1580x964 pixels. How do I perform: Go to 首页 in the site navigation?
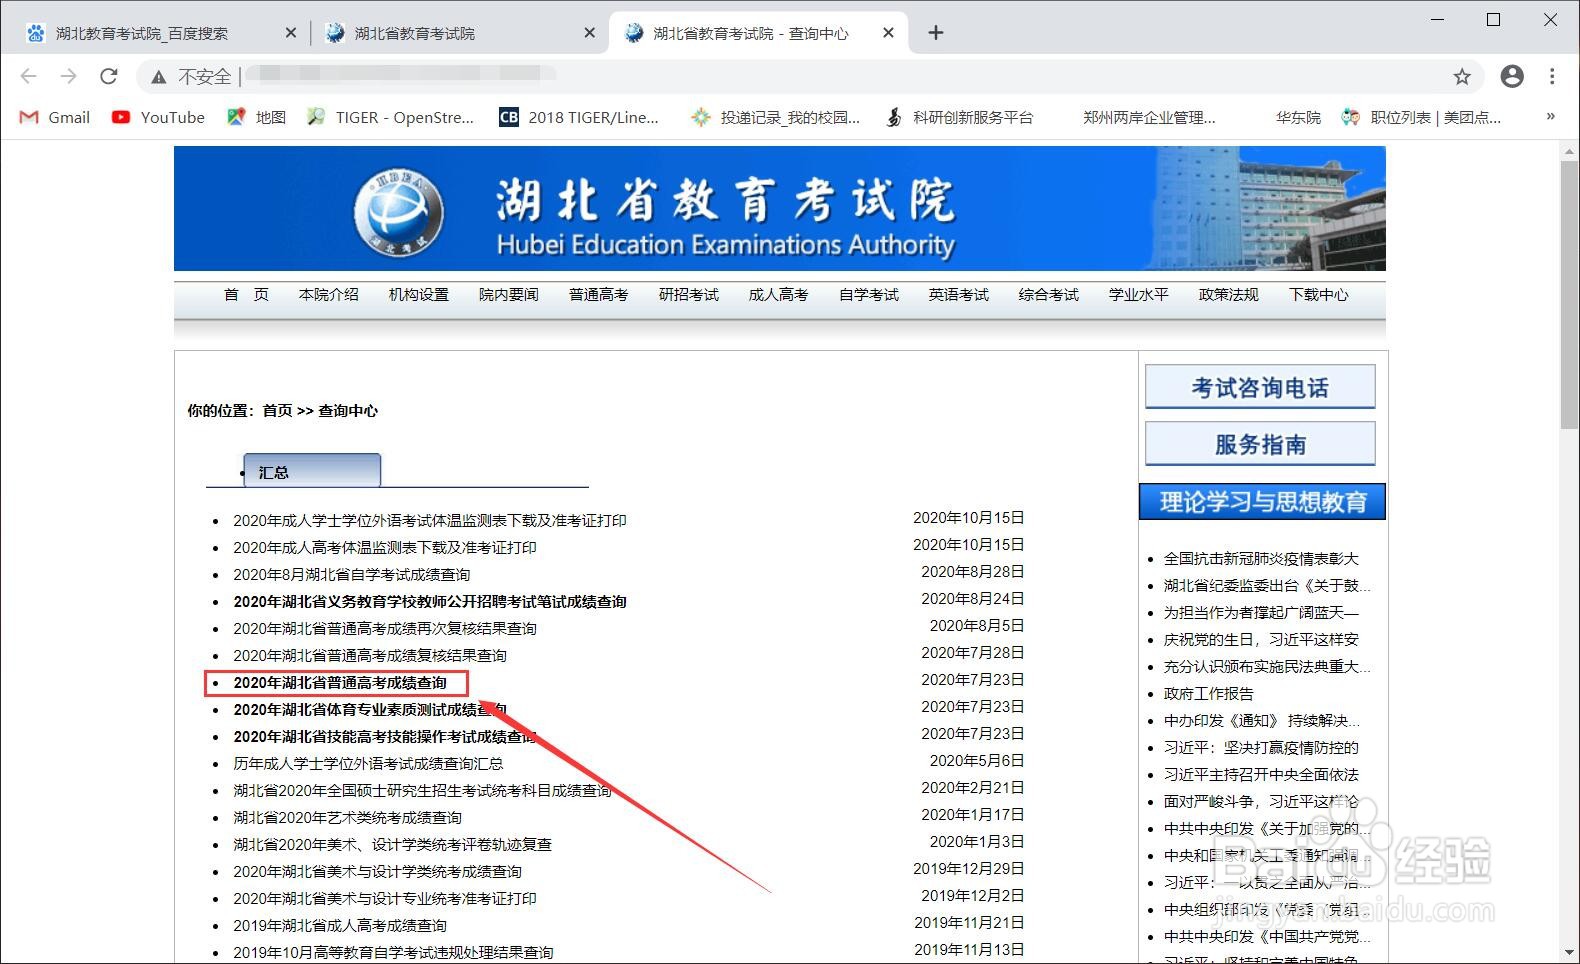coord(246,295)
